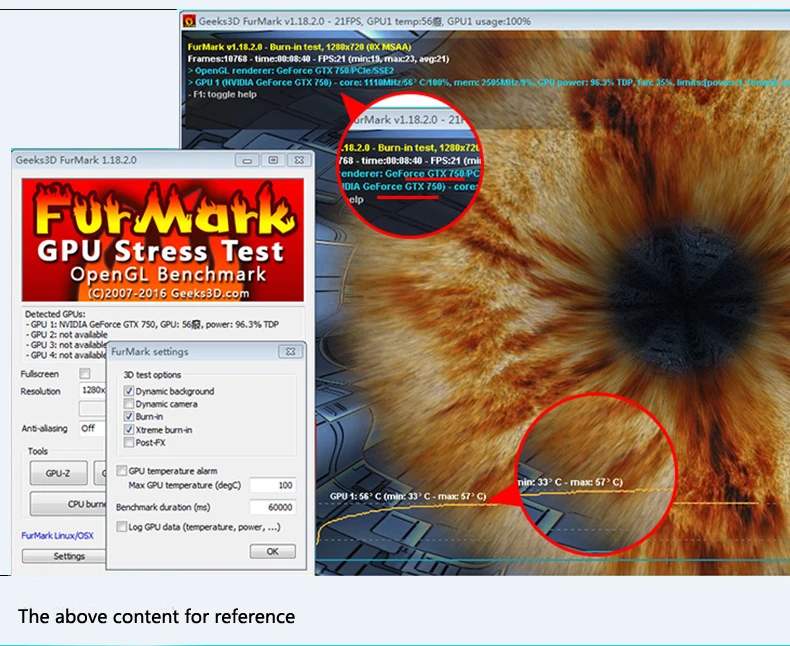This screenshot has height=646, width=790.
Task: Click the 'GPU 2: not available' line
Action: (x=67, y=335)
